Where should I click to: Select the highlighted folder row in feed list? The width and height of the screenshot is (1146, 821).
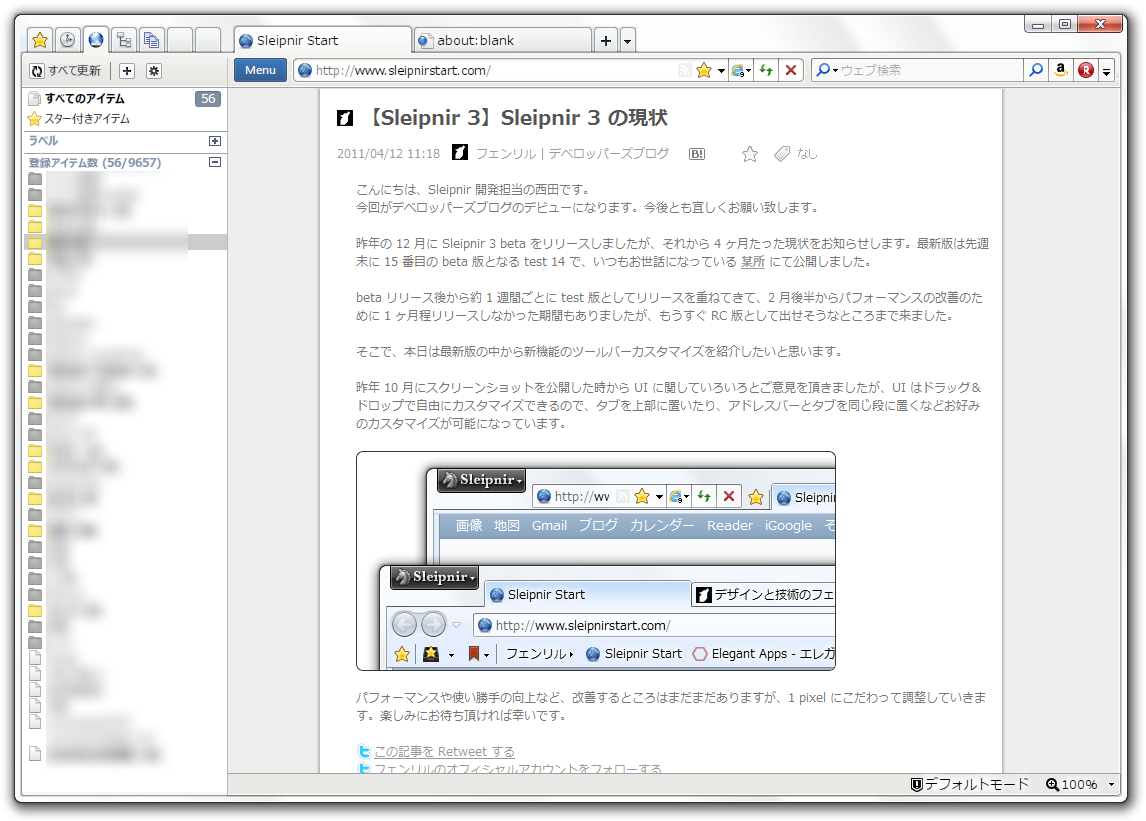[126, 242]
